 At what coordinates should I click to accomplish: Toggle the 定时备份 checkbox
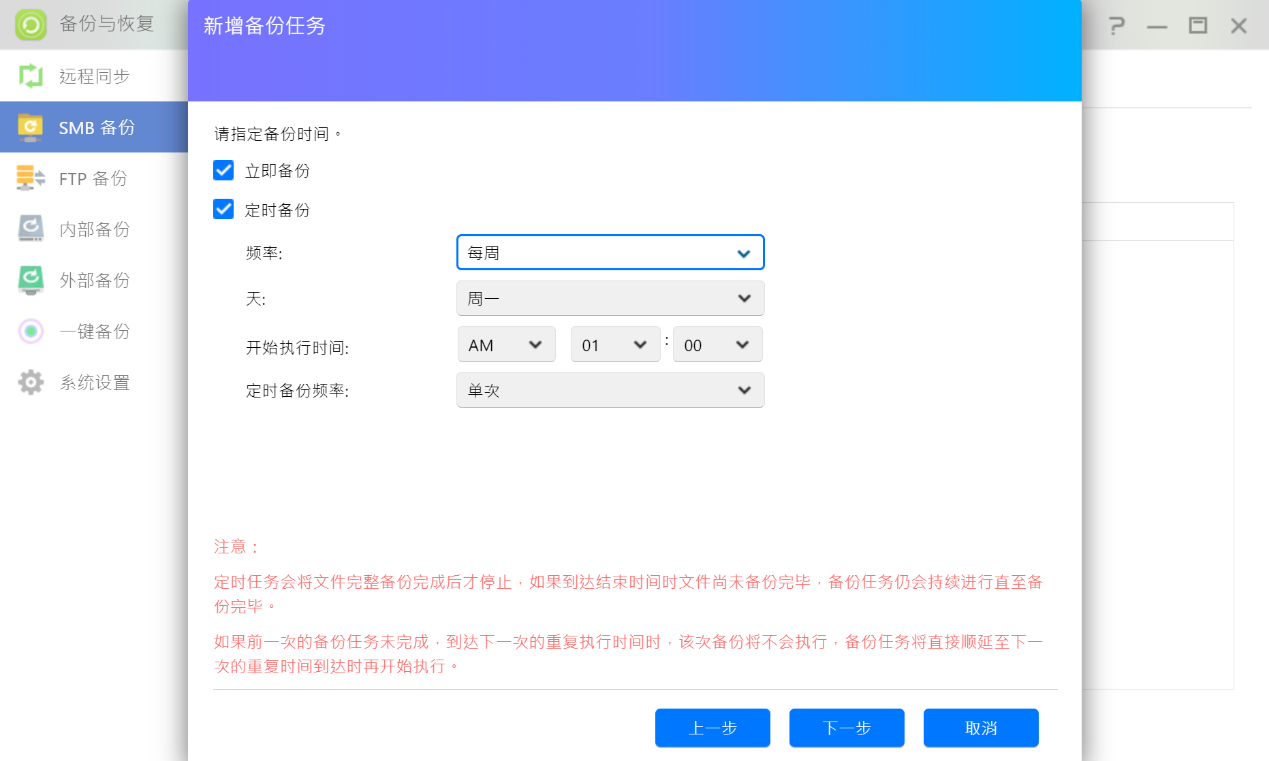(x=223, y=209)
